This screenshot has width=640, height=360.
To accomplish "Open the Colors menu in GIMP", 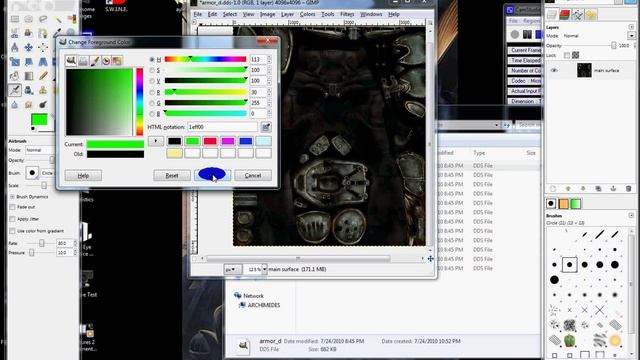I will click(x=307, y=14).
